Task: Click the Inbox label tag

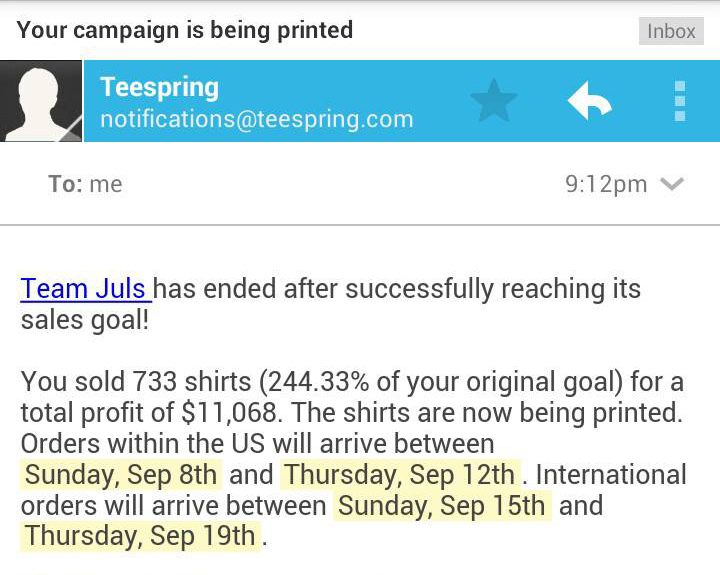Action: click(x=670, y=31)
